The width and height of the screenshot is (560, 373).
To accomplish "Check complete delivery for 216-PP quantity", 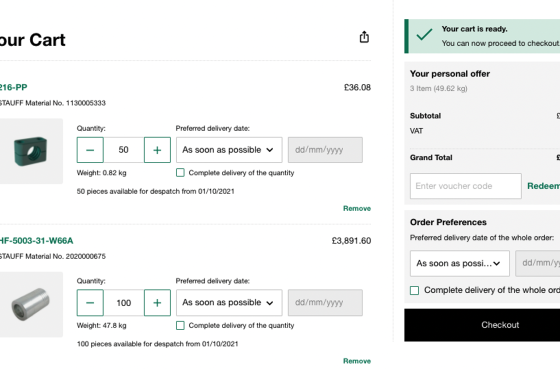I will click(180, 173).
